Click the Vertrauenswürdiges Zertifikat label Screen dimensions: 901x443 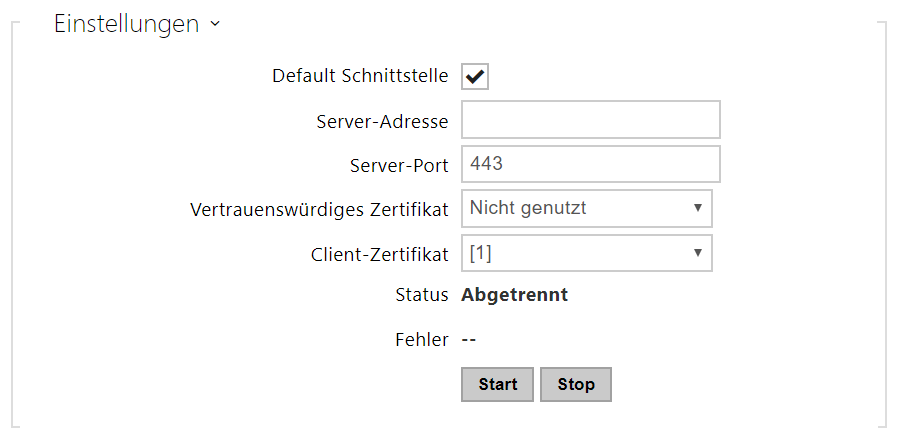[319, 210]
